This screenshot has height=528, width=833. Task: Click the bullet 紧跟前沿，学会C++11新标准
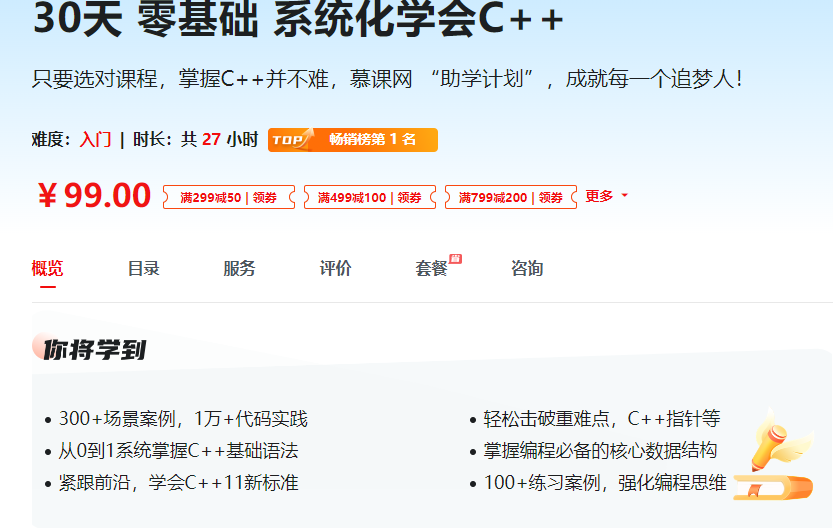point(178,483)
